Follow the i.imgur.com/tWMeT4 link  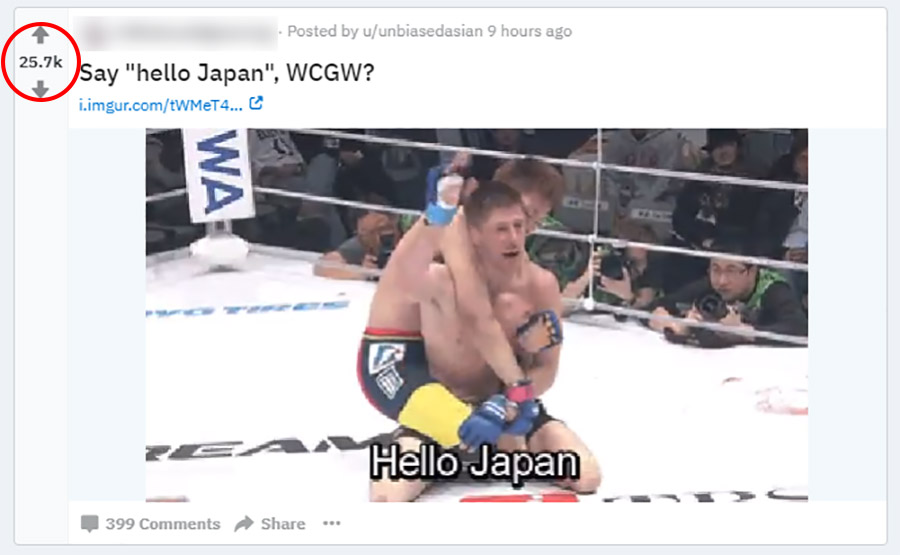(x=161, y=105)
